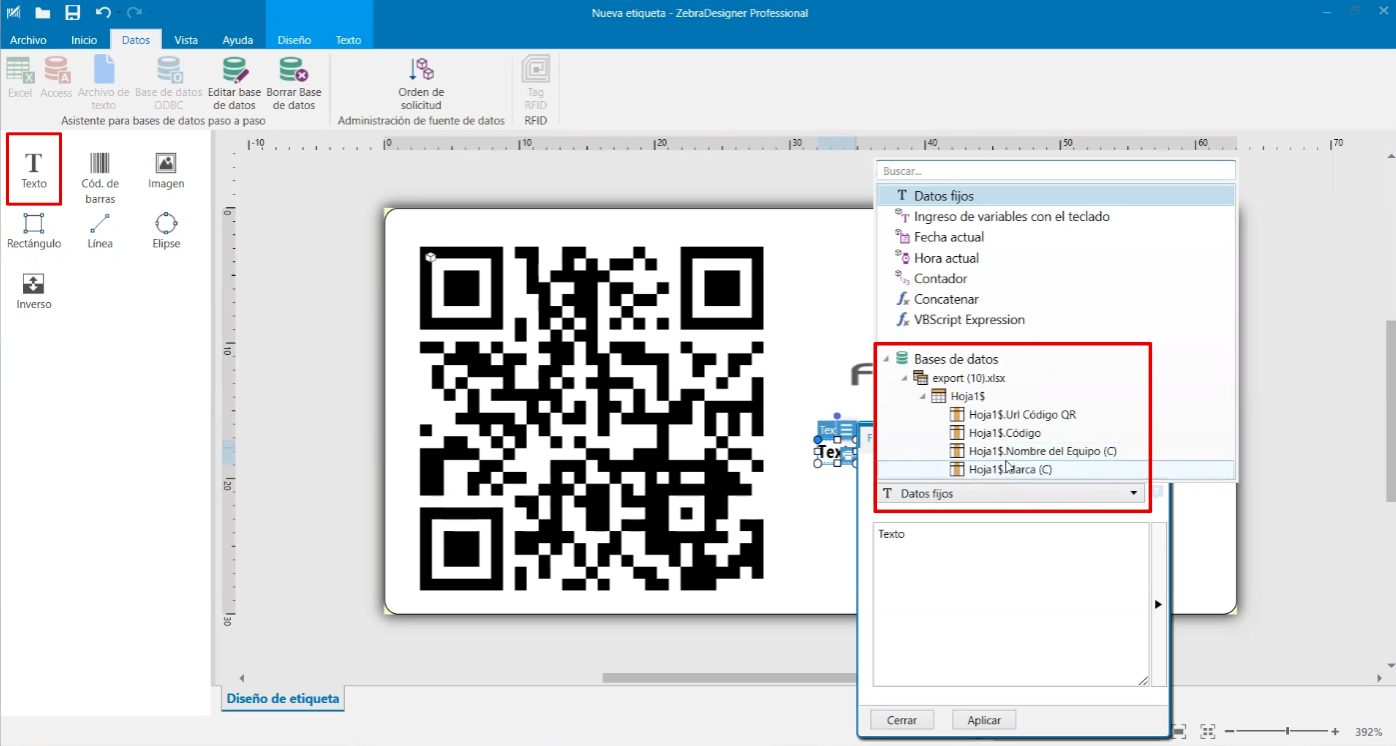Open the Datos fijos combo box
The height and width of the screenshot is (746, 1396).
tap(1011, 493)
